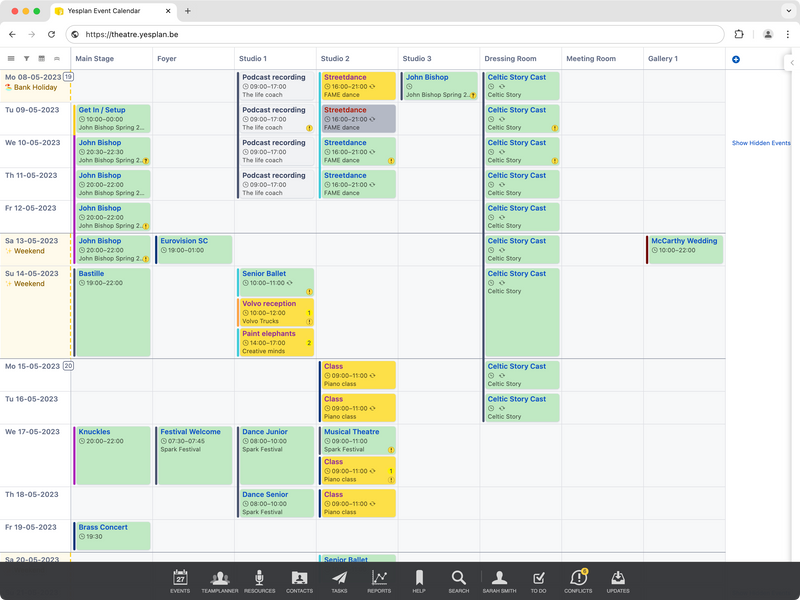Open Tasks via the paper plane icon
Image resolution: width=800 pixels, height=600 pixels.
coord(339,580)
